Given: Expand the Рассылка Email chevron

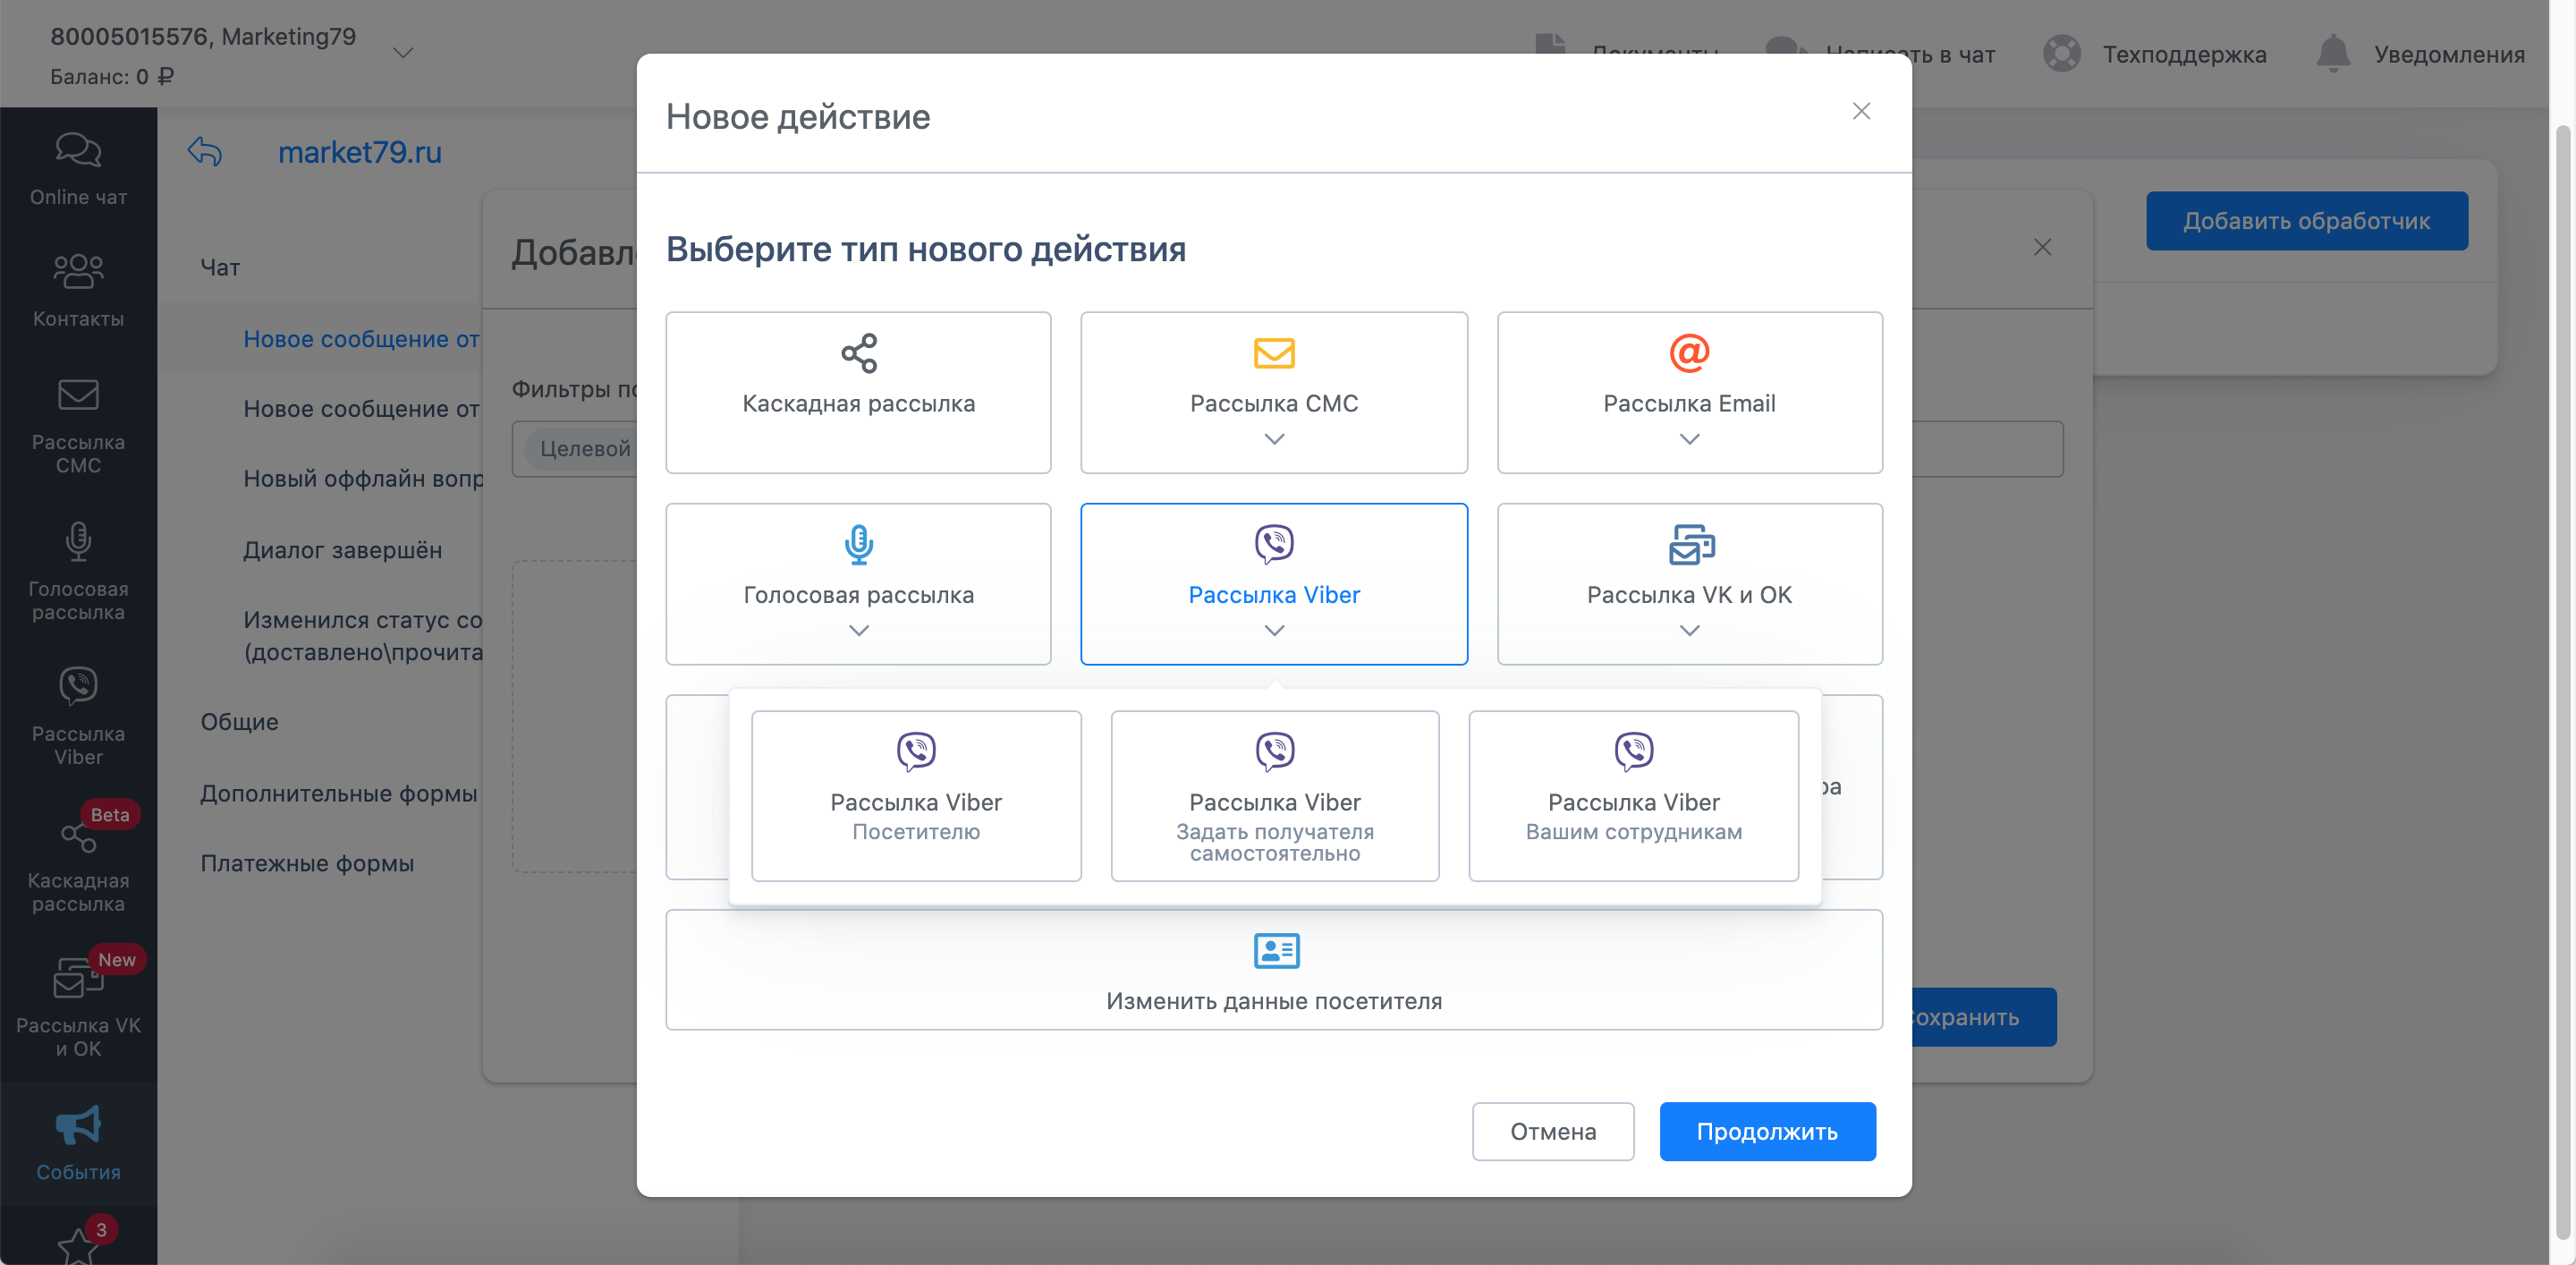Looking at the screenshot, I should [x=1689, y=439].
